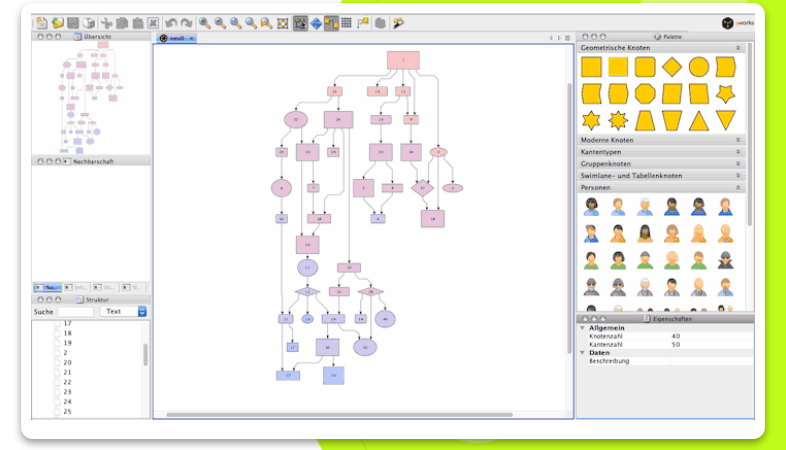Click the second magnifier zoom icon
Image resolution: width=786 pixels, height=450 pixels.
click(x=220, y=23)
